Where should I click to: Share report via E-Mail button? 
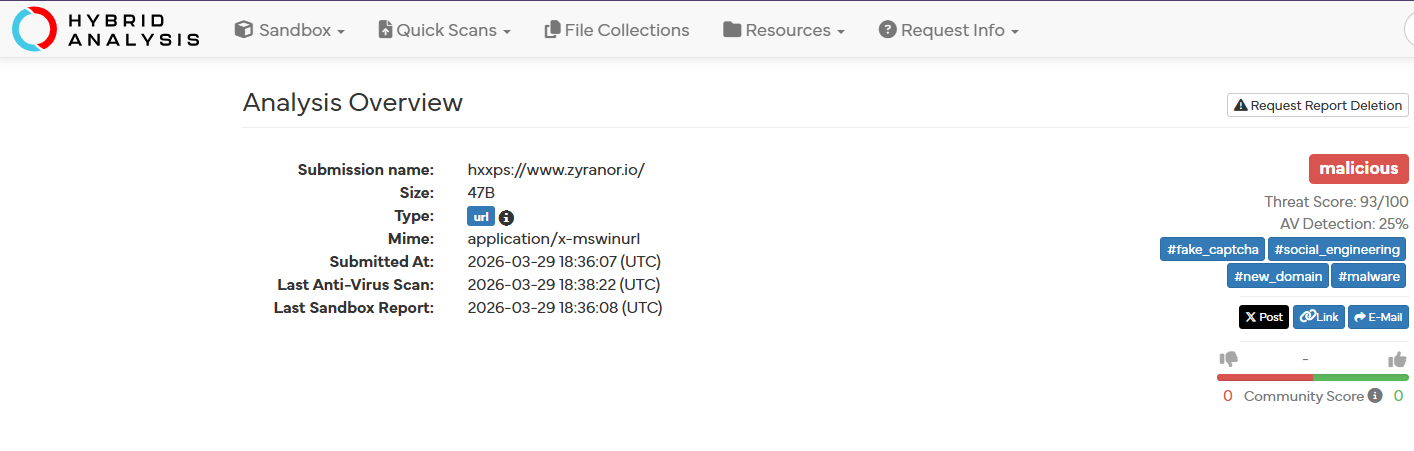tap(1378, 317)
